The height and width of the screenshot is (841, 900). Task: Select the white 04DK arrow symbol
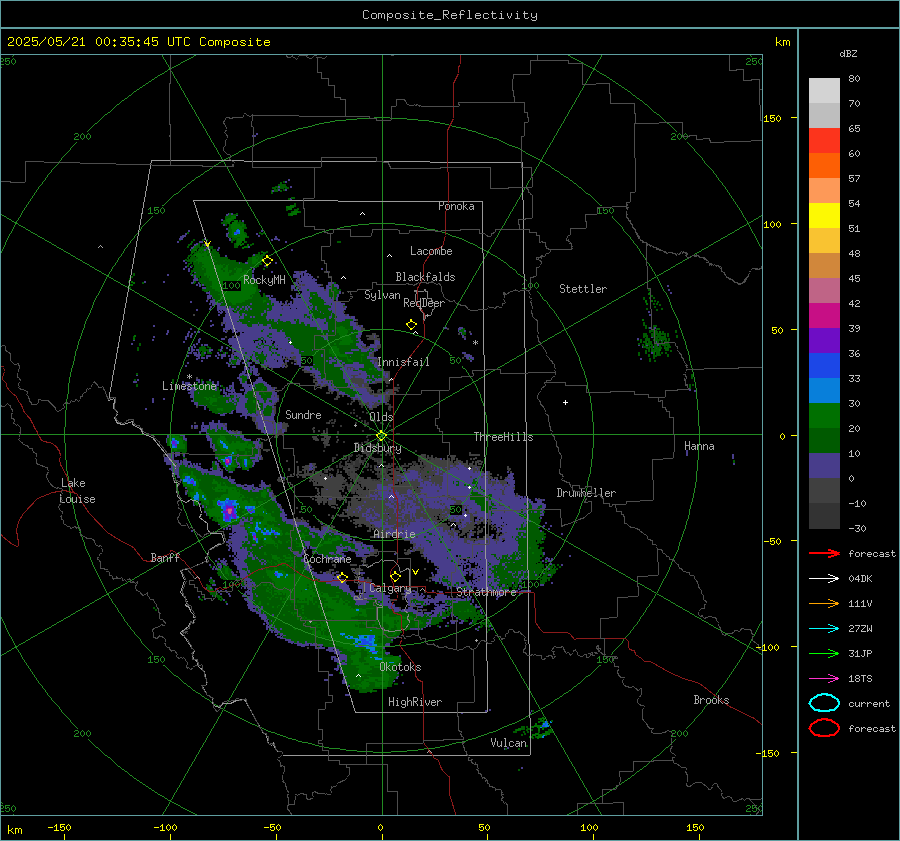pyautogui.click(x=824, y=578)
